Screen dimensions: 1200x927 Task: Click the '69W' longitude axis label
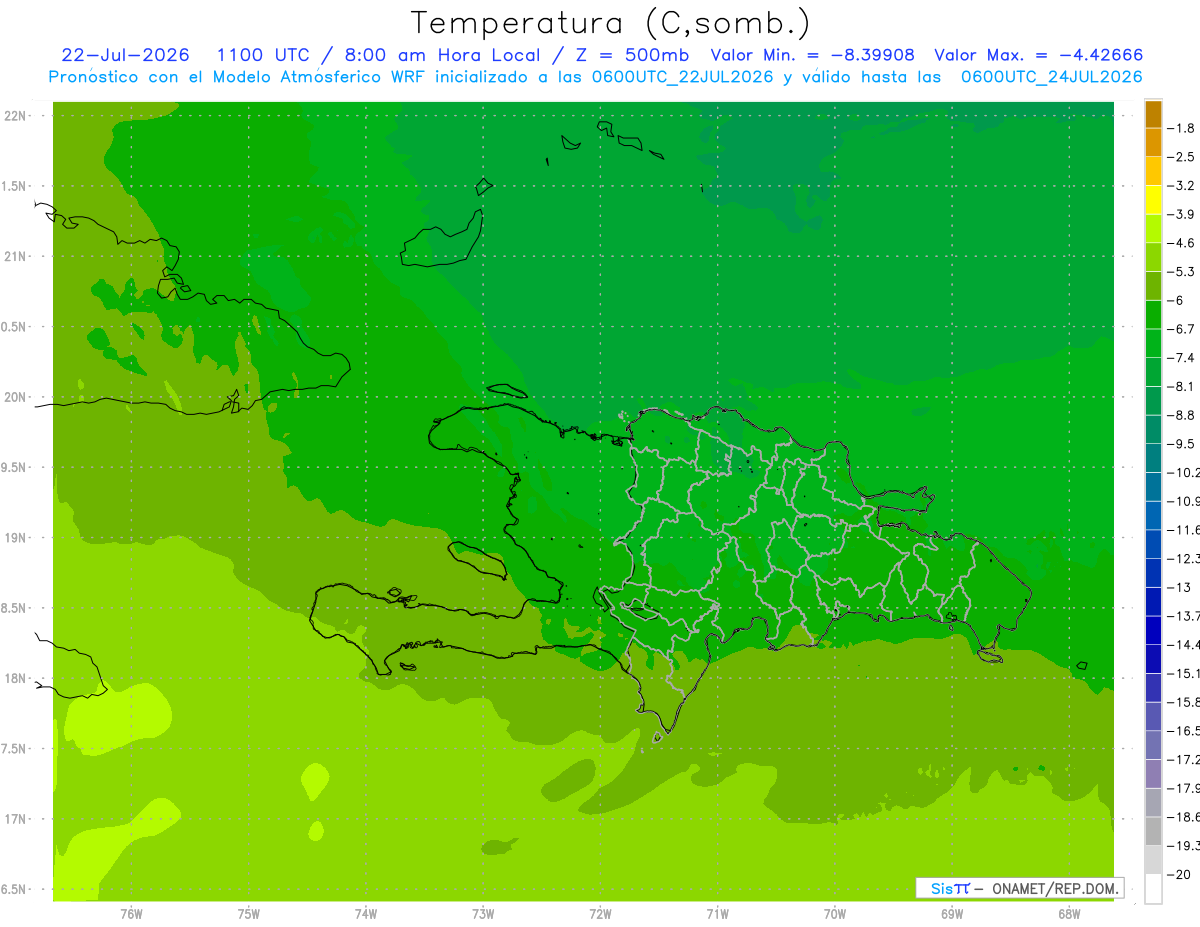coord(952,914)
